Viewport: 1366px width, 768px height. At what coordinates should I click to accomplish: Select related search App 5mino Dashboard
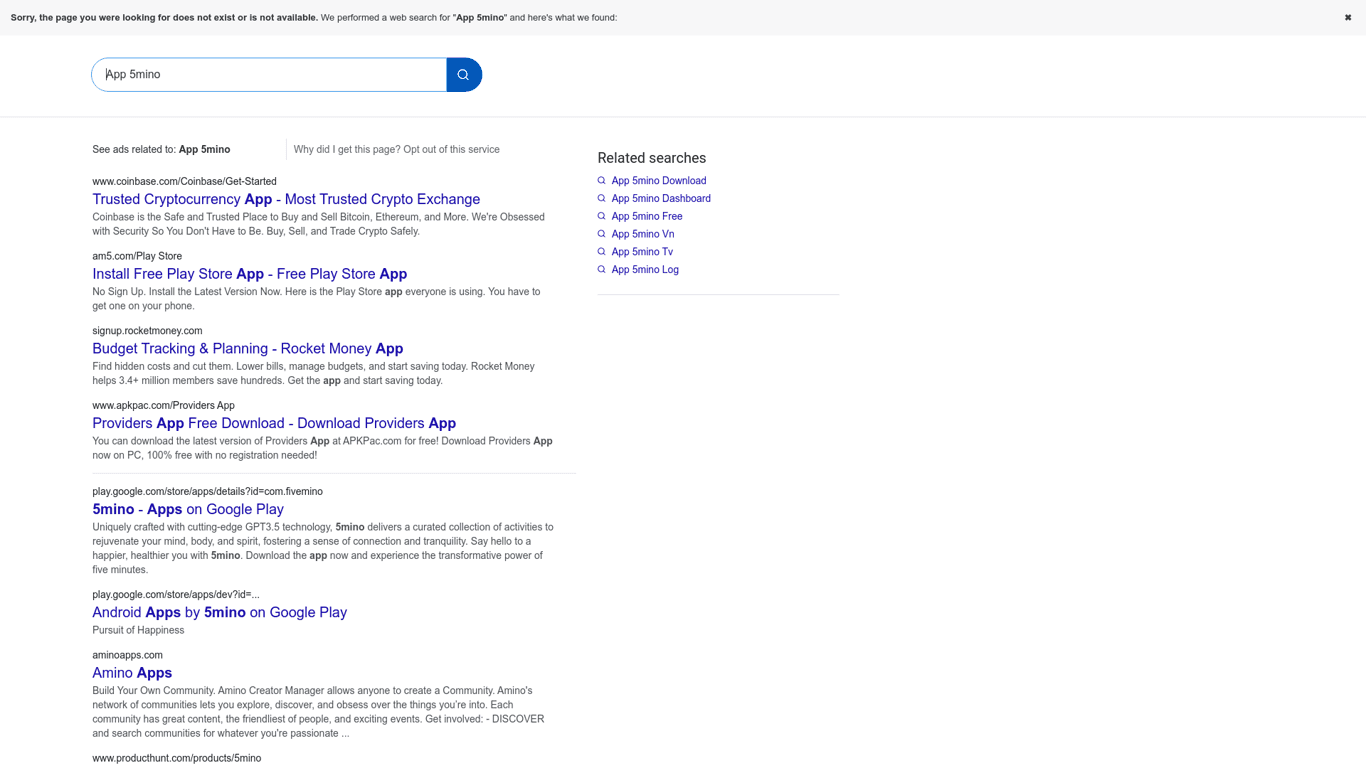click(x=661, y=199)
